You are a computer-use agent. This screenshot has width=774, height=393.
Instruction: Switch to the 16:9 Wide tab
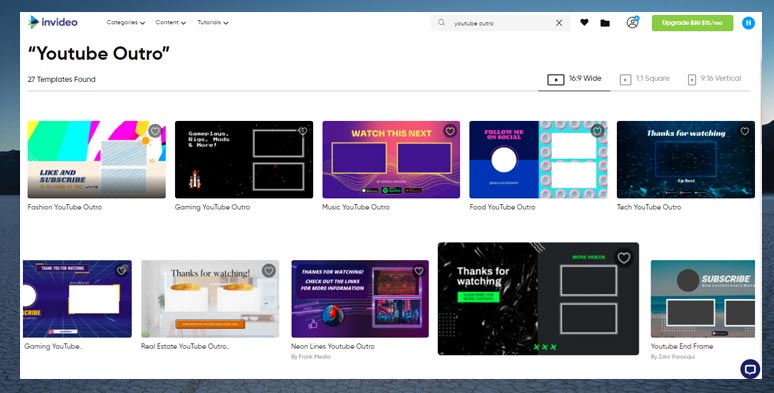click(x=574, y=79)
